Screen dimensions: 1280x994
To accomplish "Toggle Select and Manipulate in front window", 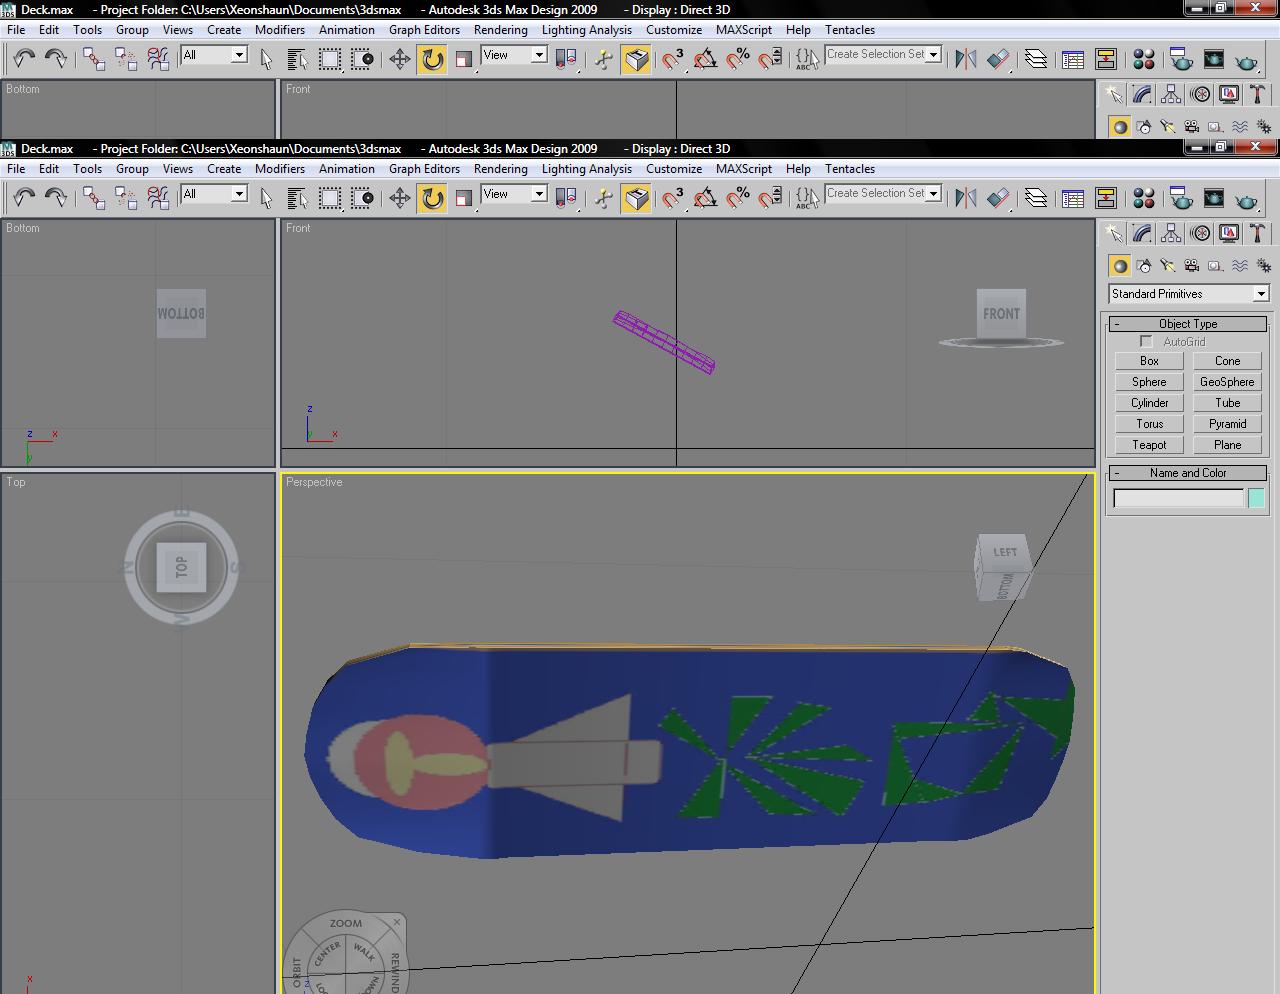I will (x=604, y=198).
